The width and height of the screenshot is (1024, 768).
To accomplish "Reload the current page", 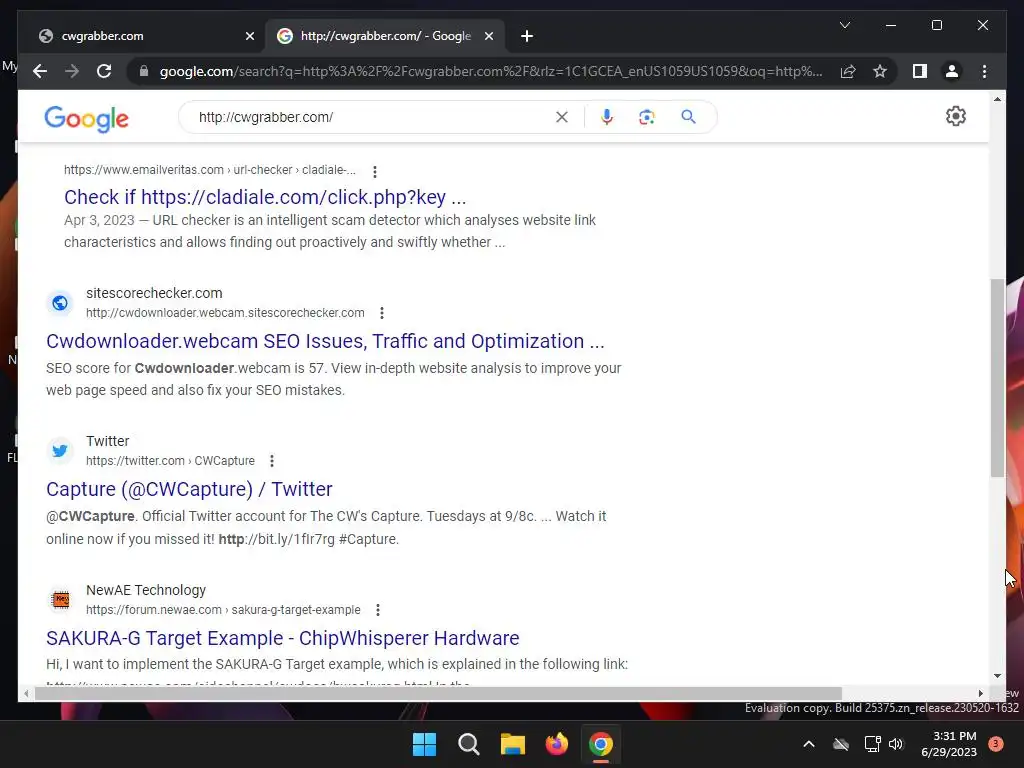I will pyautogui.click(x=104, y=71).
